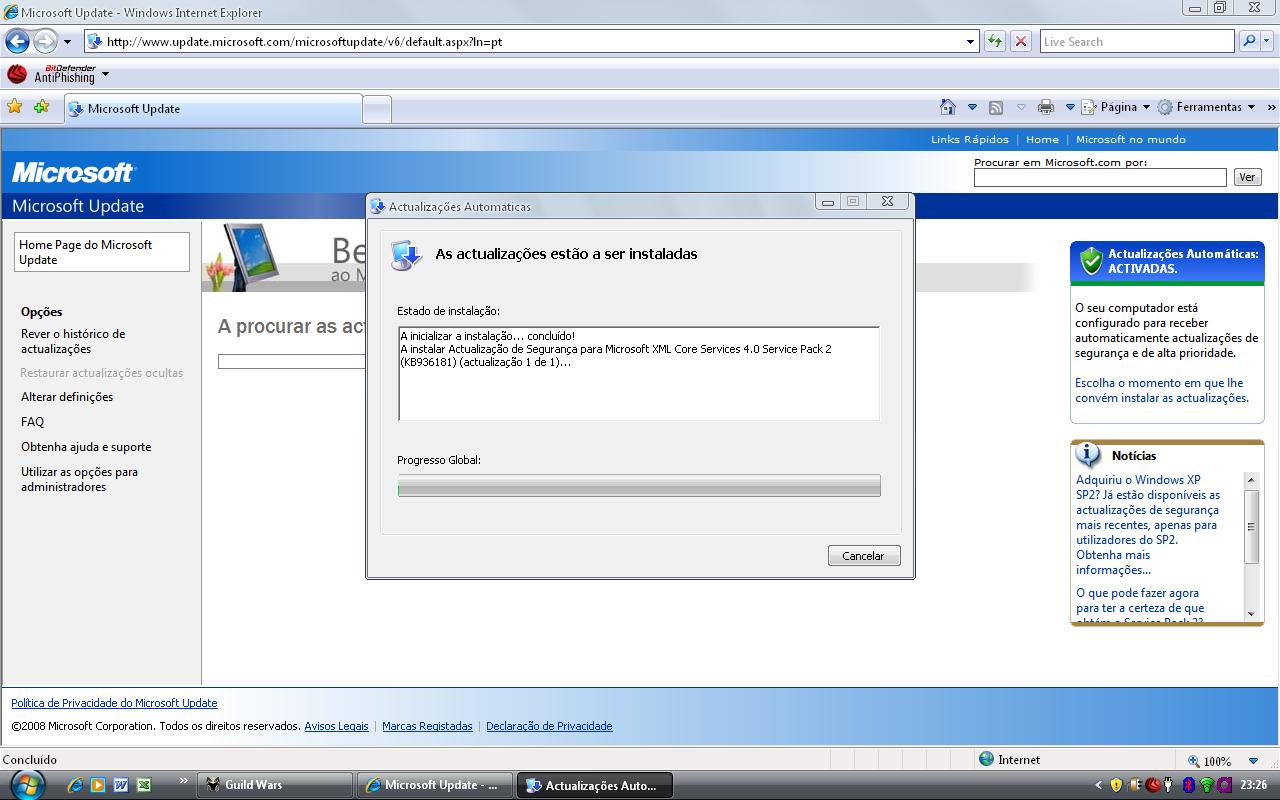Click the Notícias scrollbar thumb
The height and width of the screenshot is (800, 1280).
click(x=1251, y=526)
